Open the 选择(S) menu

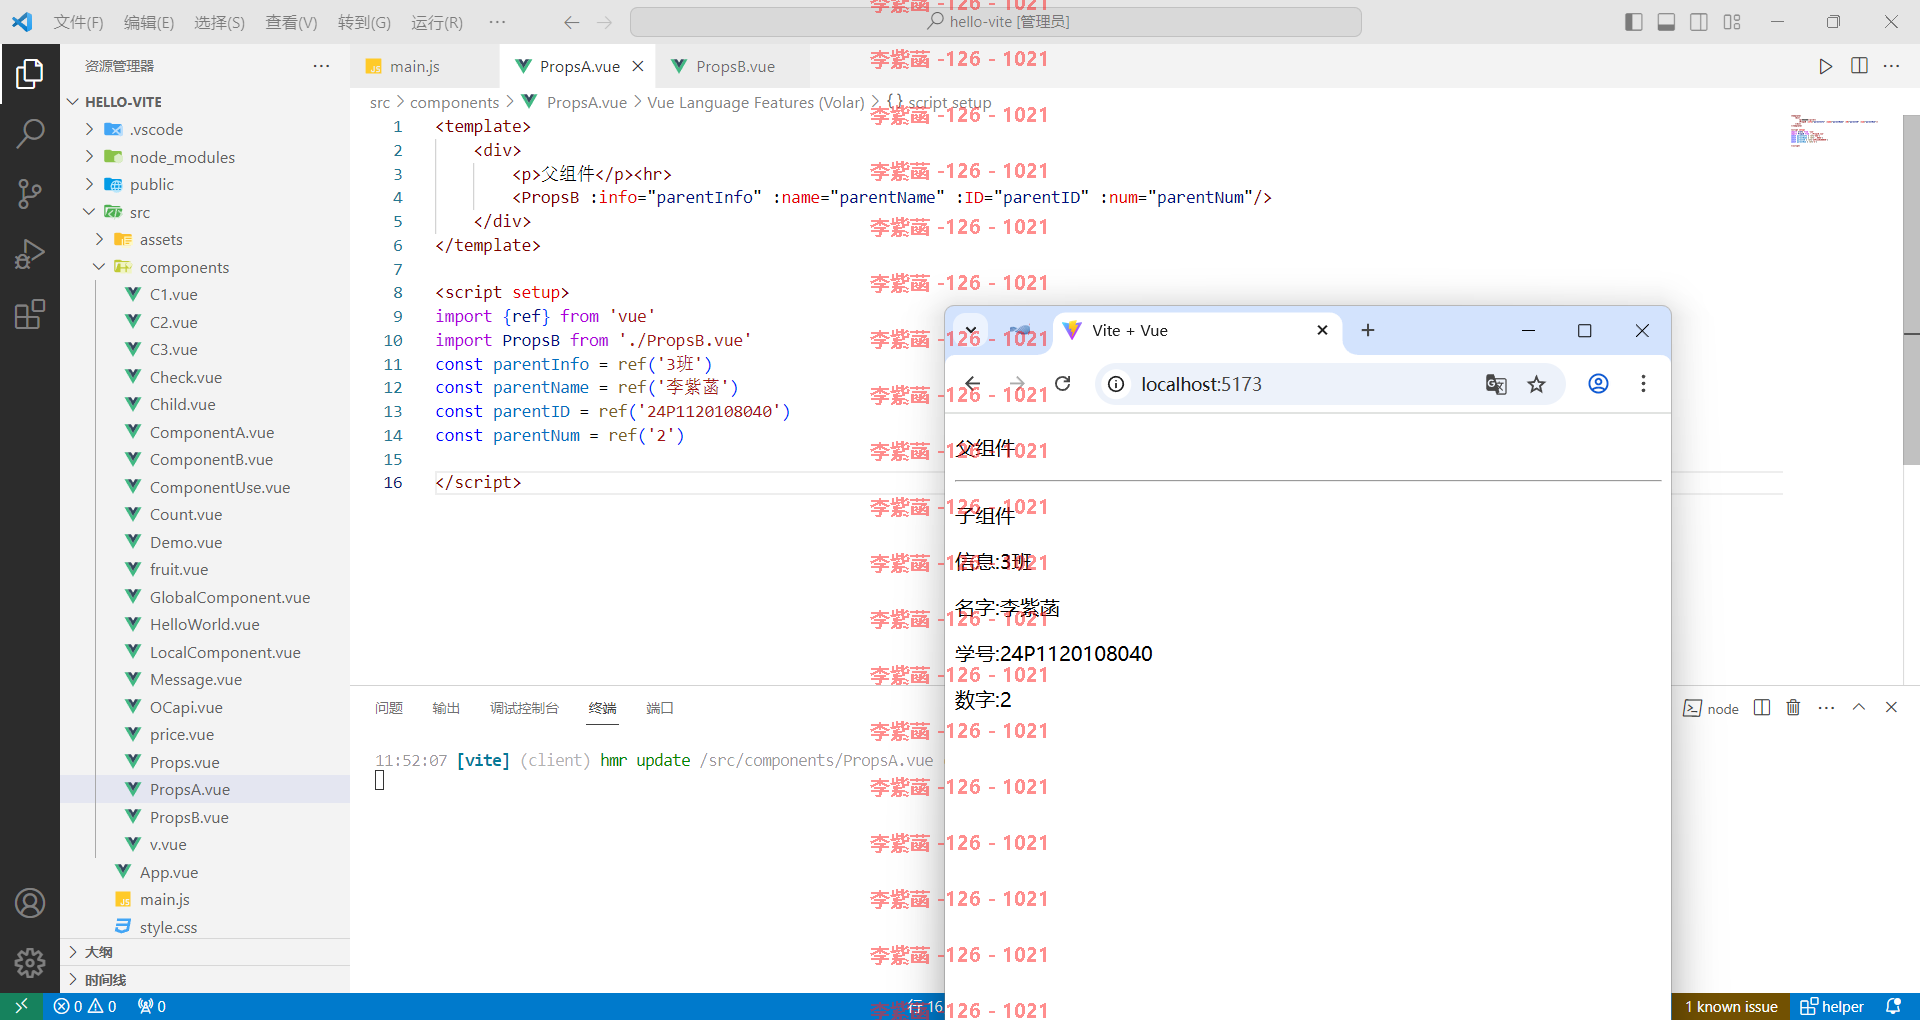click(x=219, y=22)
